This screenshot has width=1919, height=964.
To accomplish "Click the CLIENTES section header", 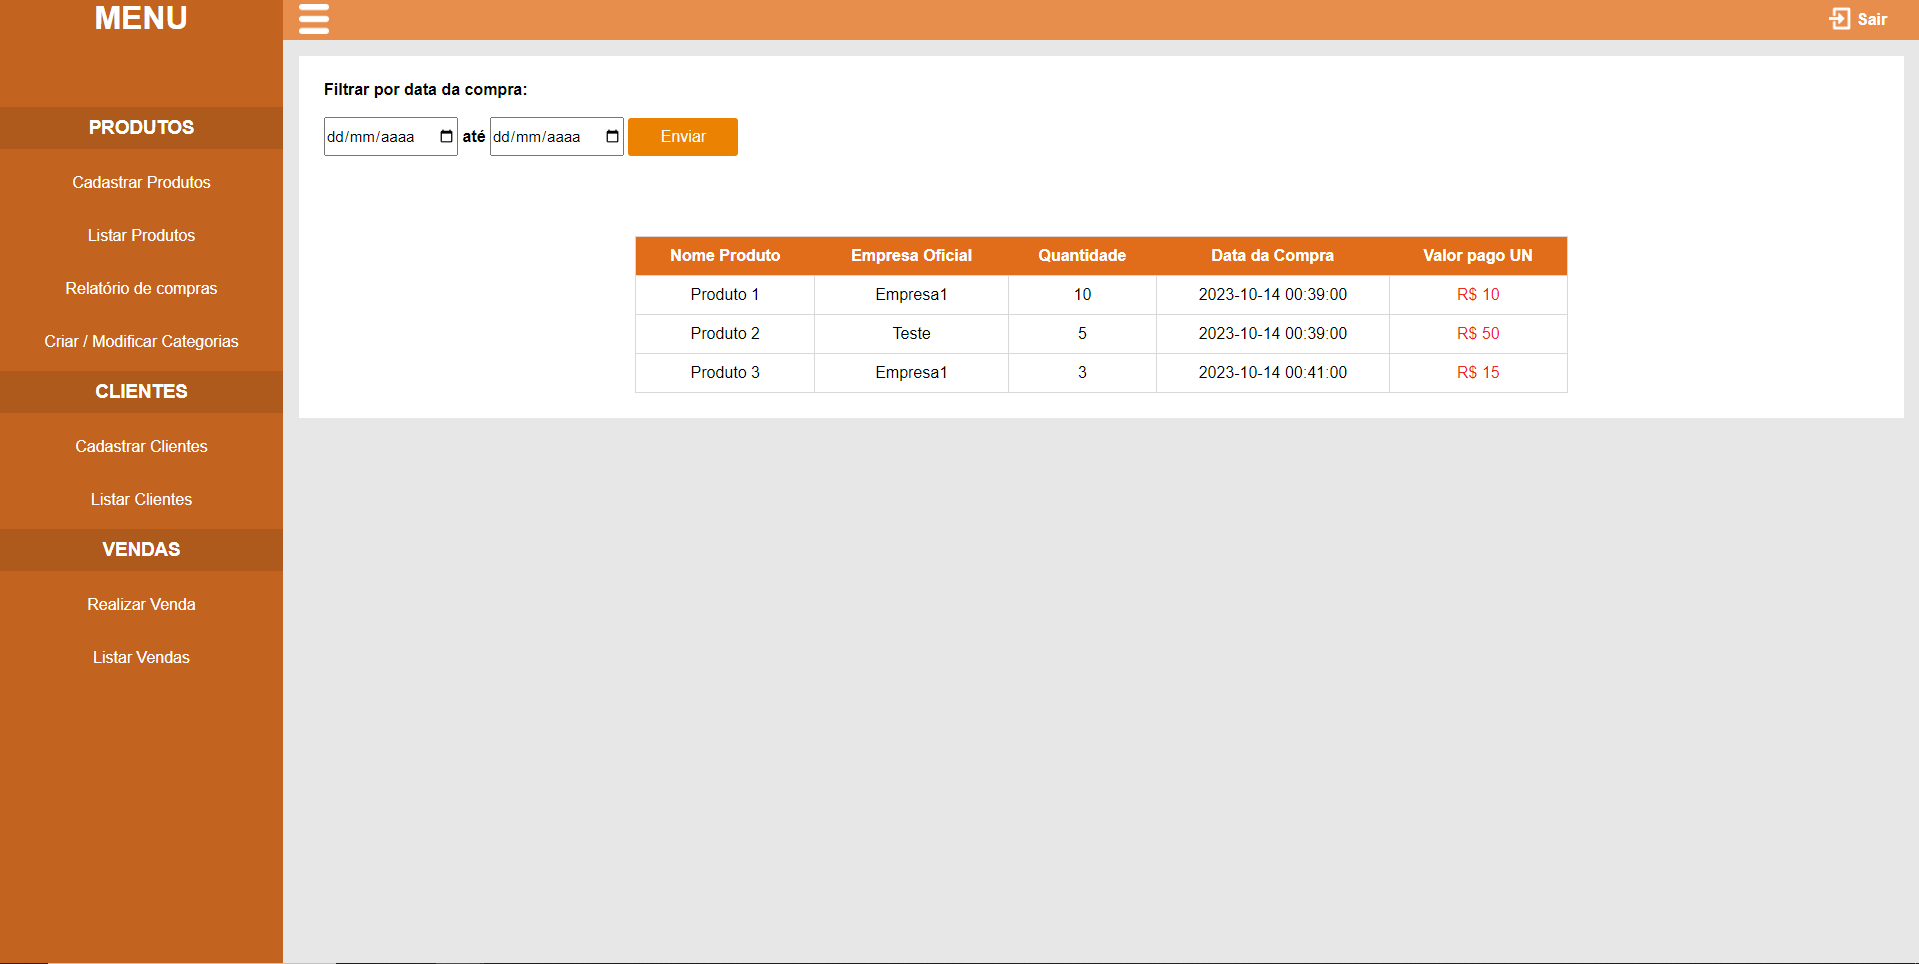I will pyautogui.click(x=141, y=391).
